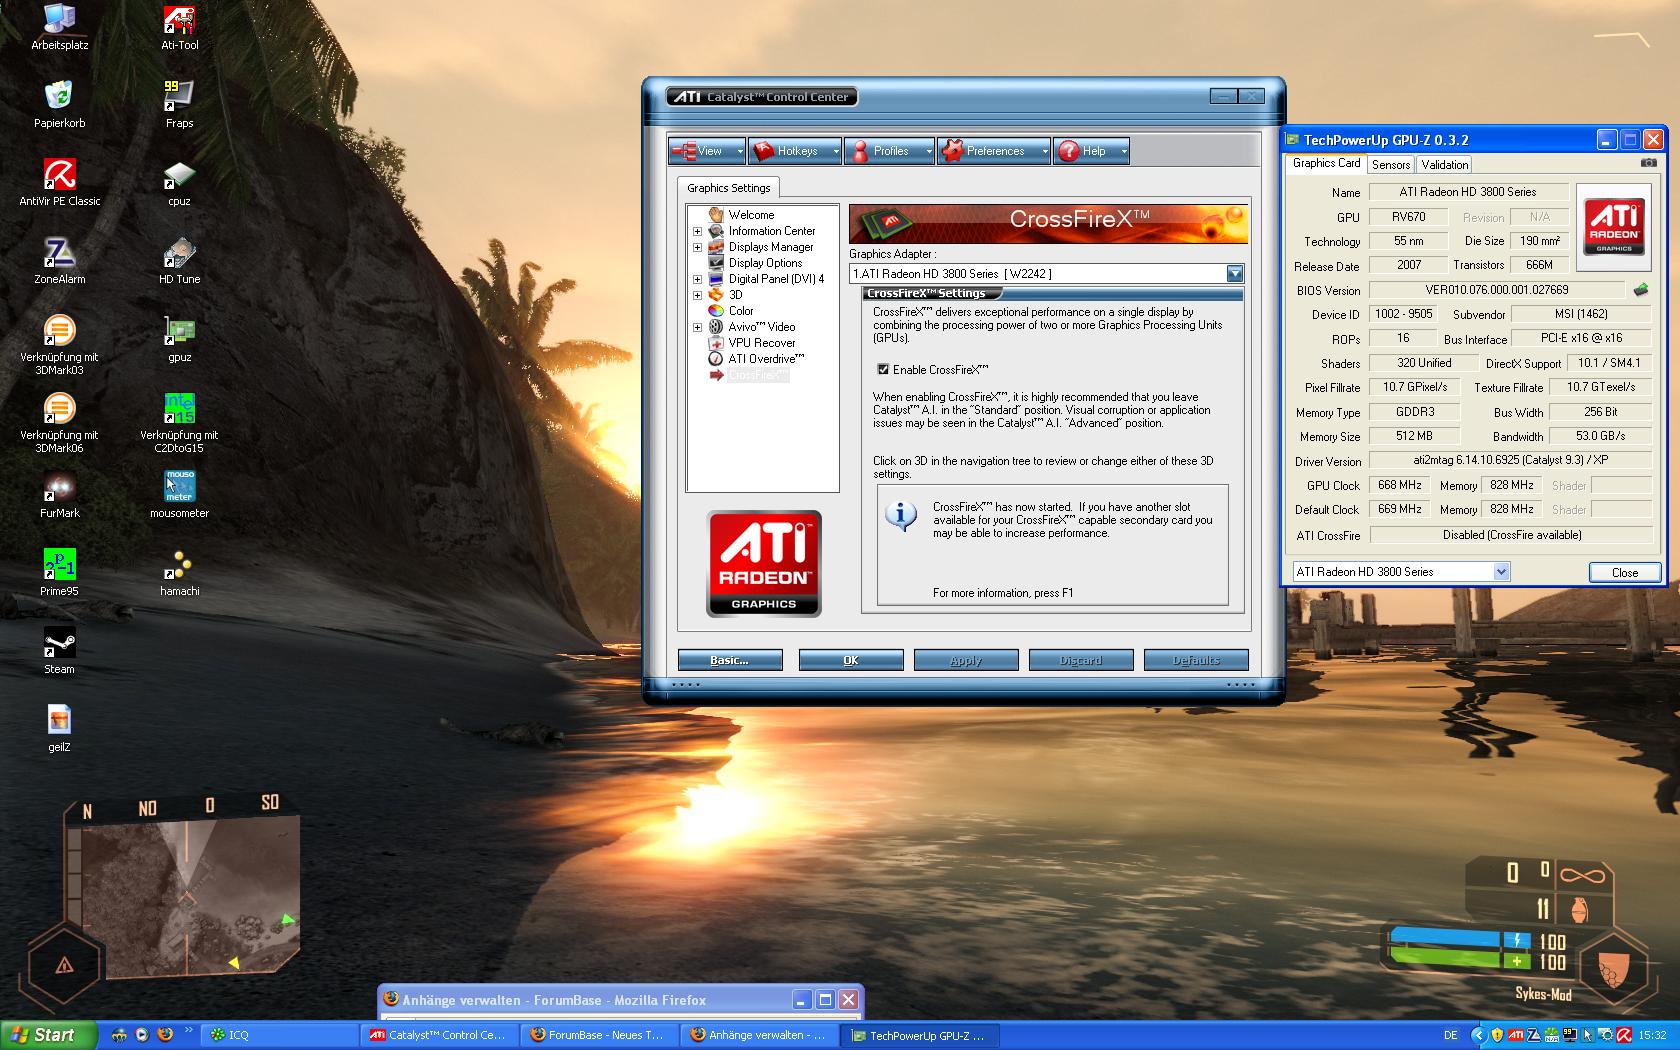Select the hamachi desktop icon
This screenshot has height=1050, width=1680.
coord(180,573)
